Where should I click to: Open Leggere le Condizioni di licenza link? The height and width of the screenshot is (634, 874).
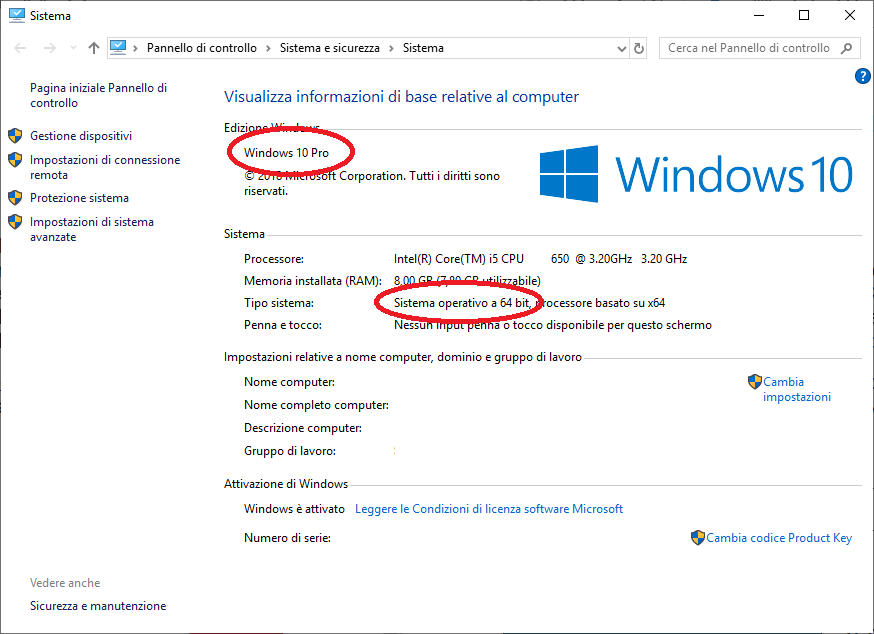click(x=489, y=509)
